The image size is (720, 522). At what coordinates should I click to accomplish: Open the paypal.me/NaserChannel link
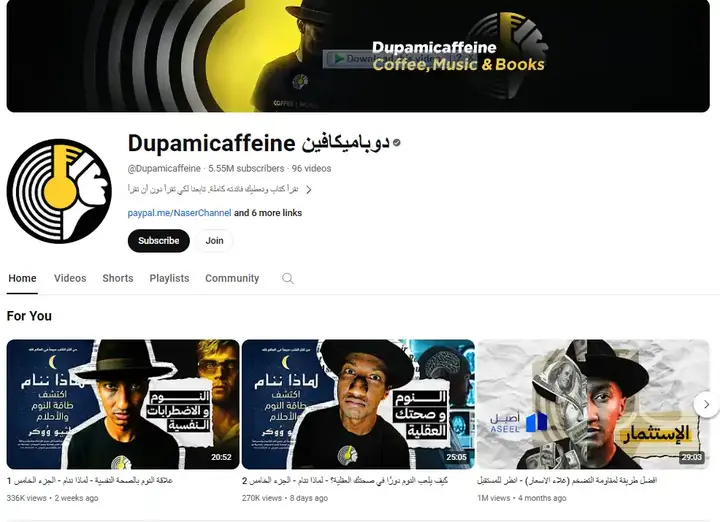179,213
